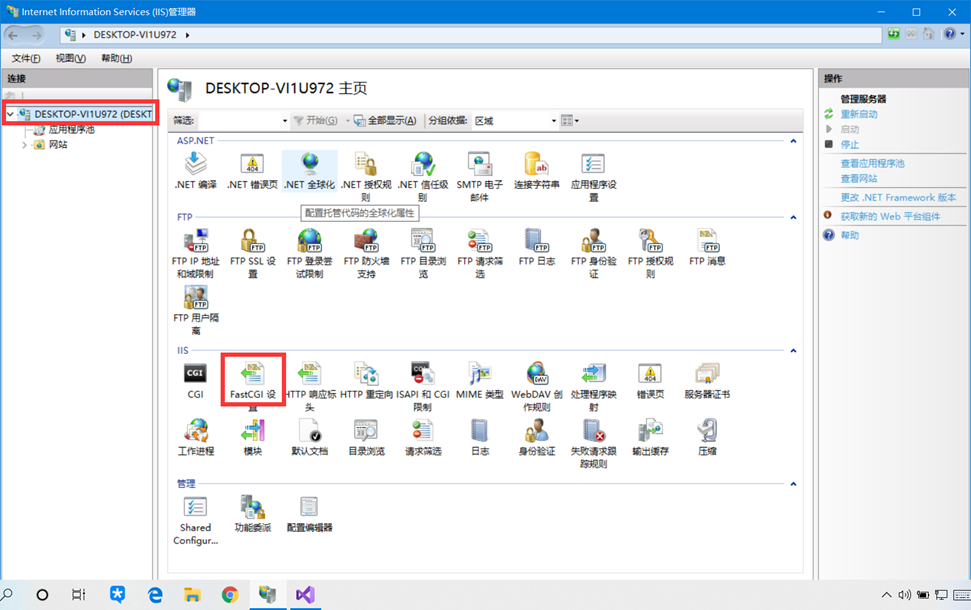This screenshot has height=610, width=971.
Task: Open the 模块 feature
Action: click(253, 437)
